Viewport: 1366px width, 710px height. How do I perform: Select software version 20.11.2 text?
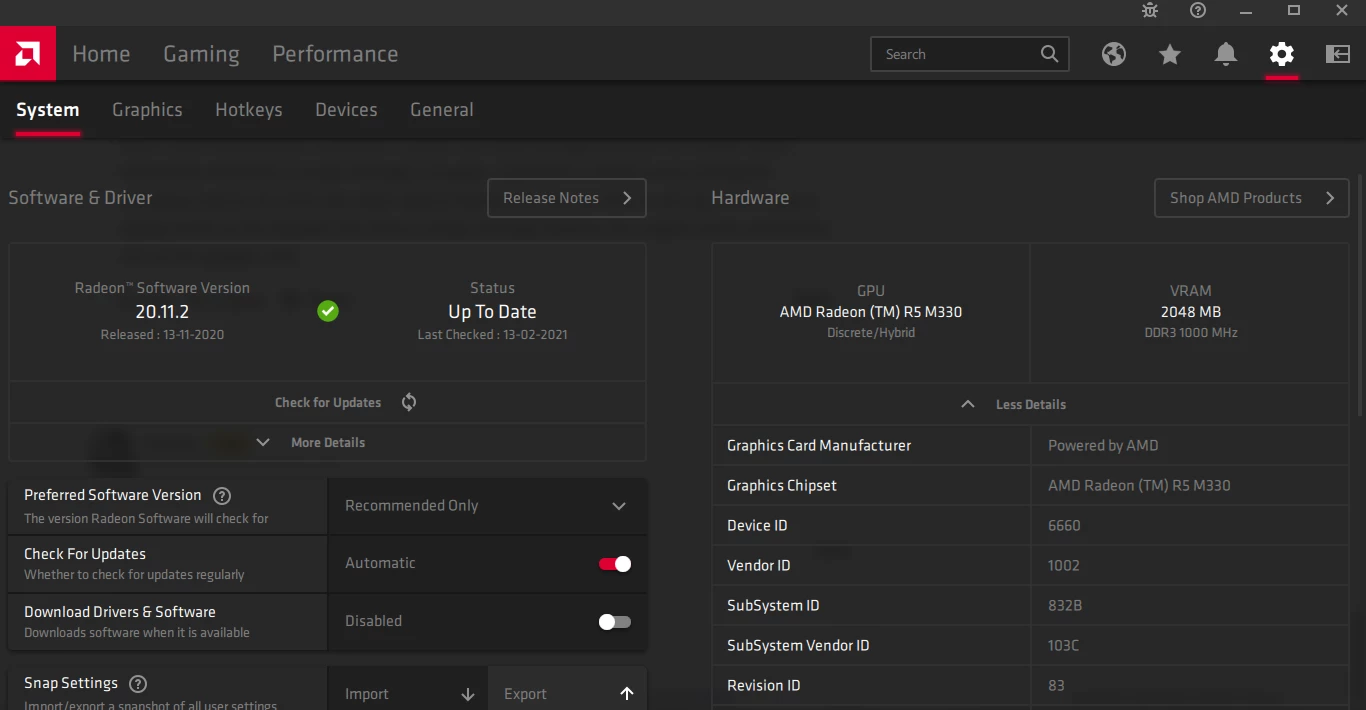(162, 311)
